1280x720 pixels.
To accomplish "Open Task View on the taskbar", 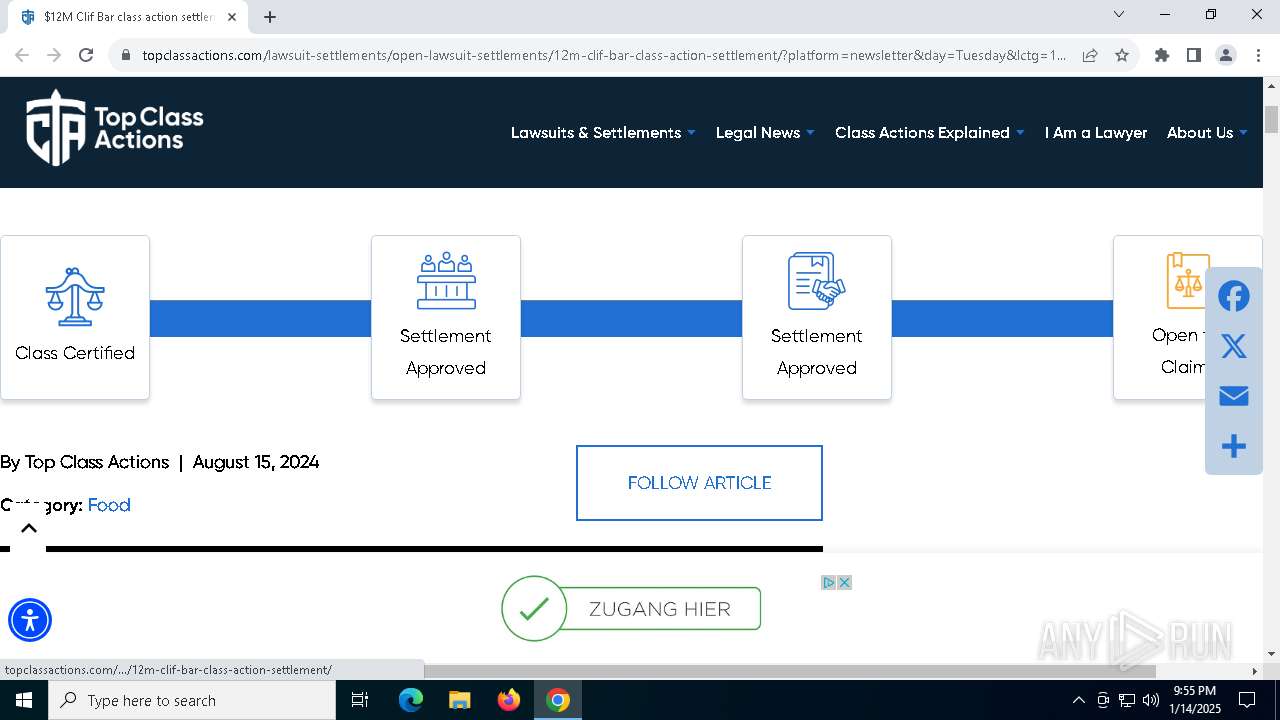I will click(360, 700).
